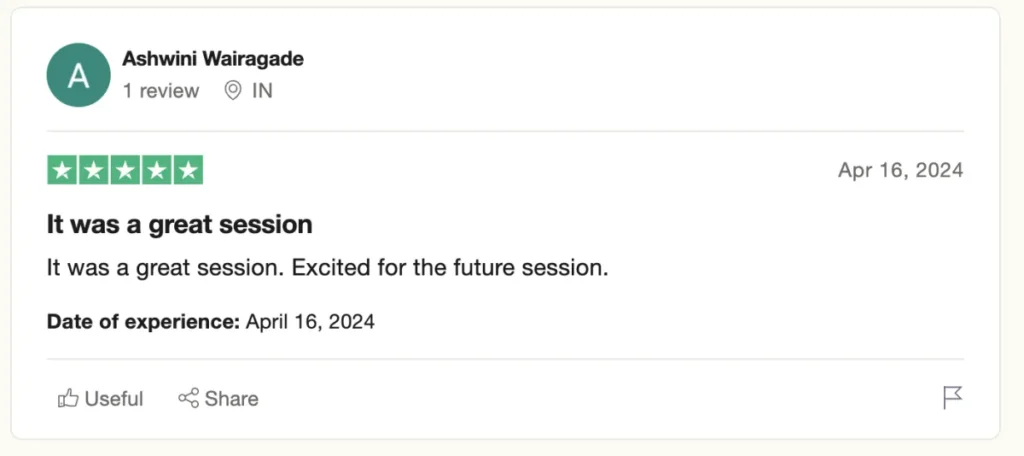Click the "April 16, 2024" experience date value

pos(310,322)
